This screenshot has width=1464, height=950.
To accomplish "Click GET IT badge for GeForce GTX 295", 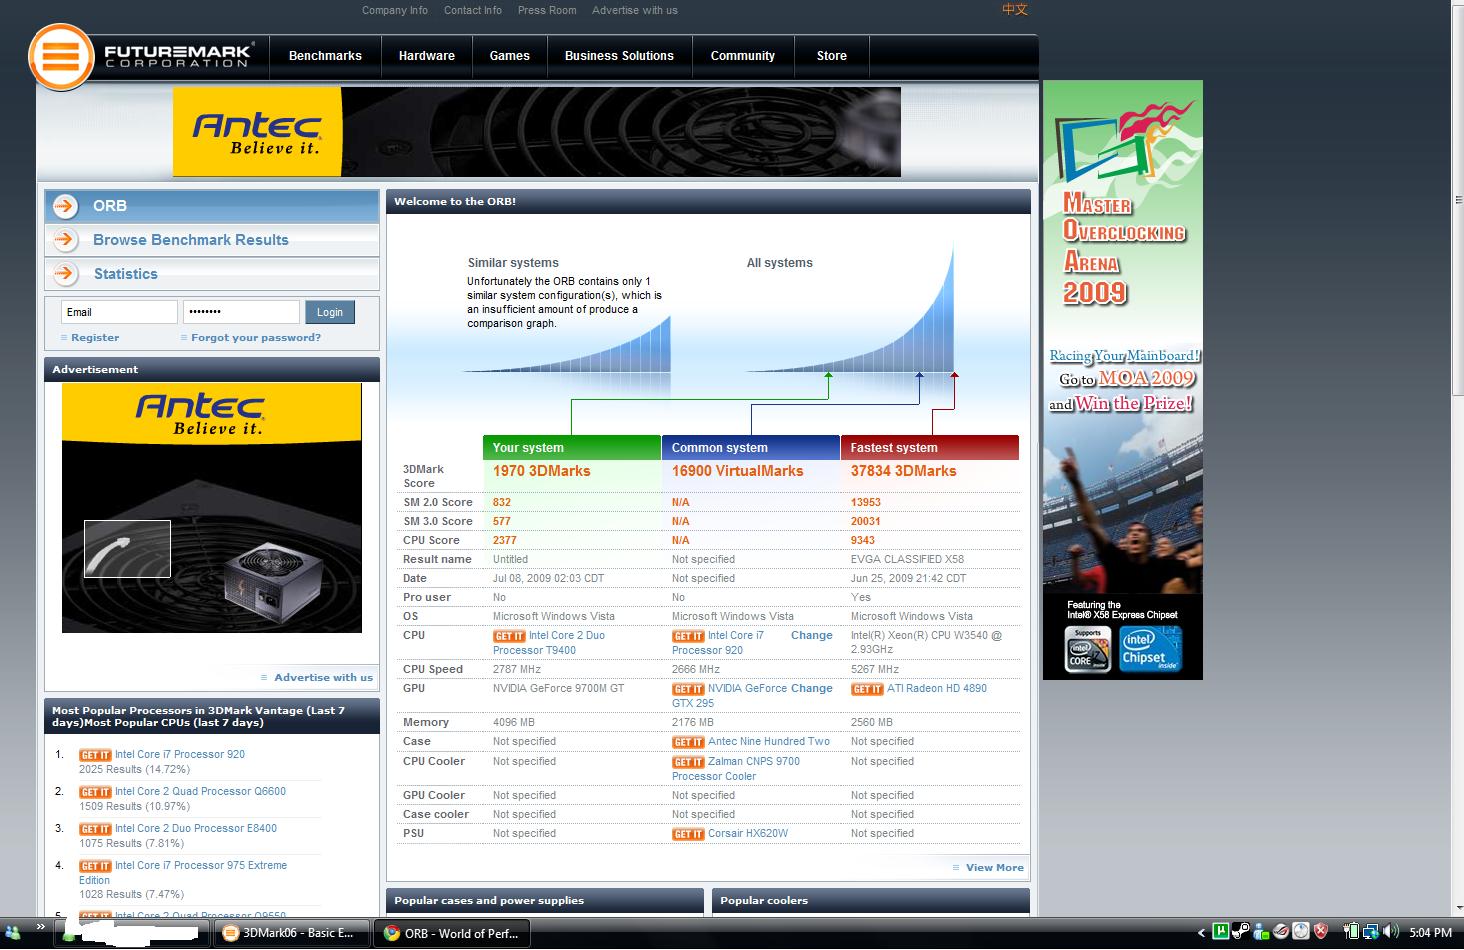I will pyautogui.click(x=688, y=689).
